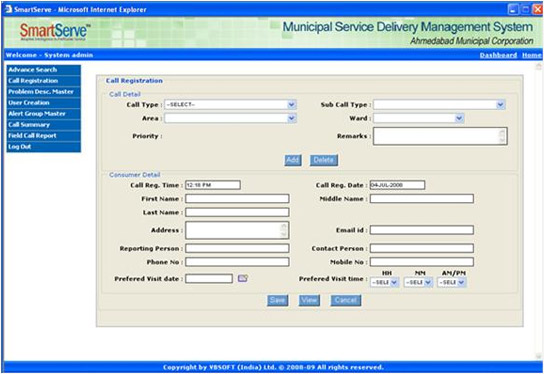Open Alert Group Master menu item

point(44,114)
